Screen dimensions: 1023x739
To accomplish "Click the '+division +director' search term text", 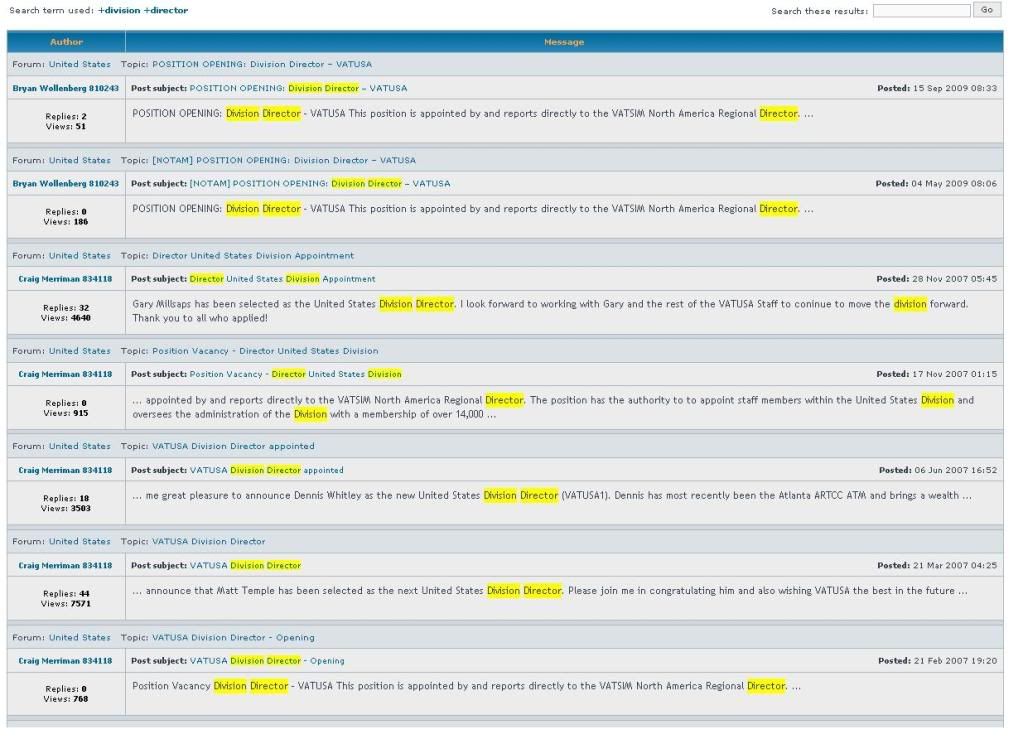I will pos(142,10).
